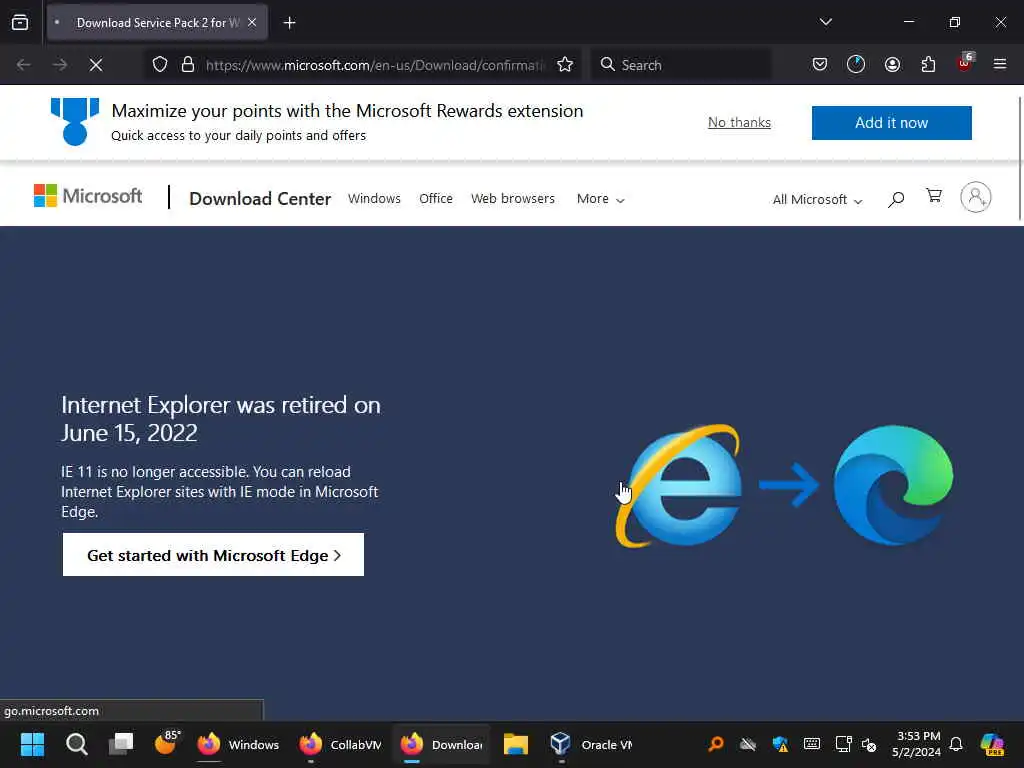
Task: Select the Web browsers navigation item
Action: [513, 199]
